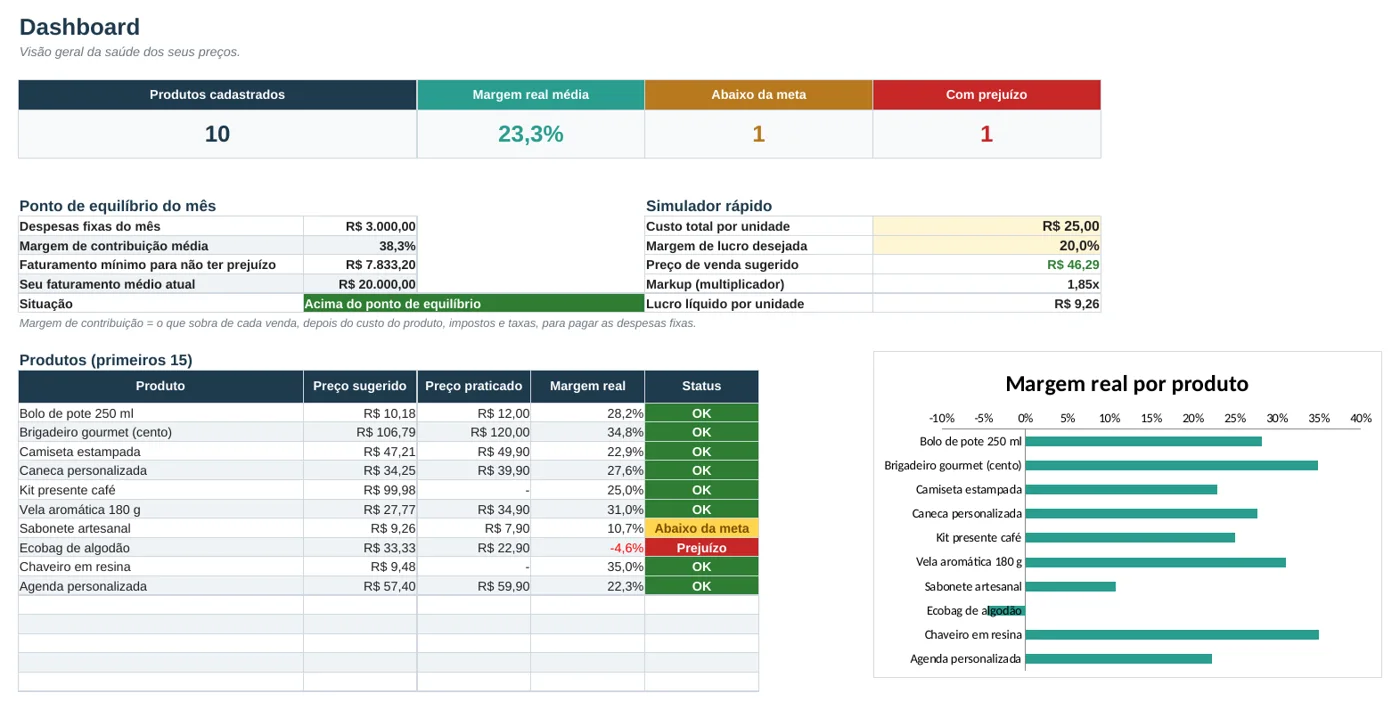This screenshot has width=1400, height=710.
Task: Click the Chaveiro em resina chart bar
Action: 1172,634
